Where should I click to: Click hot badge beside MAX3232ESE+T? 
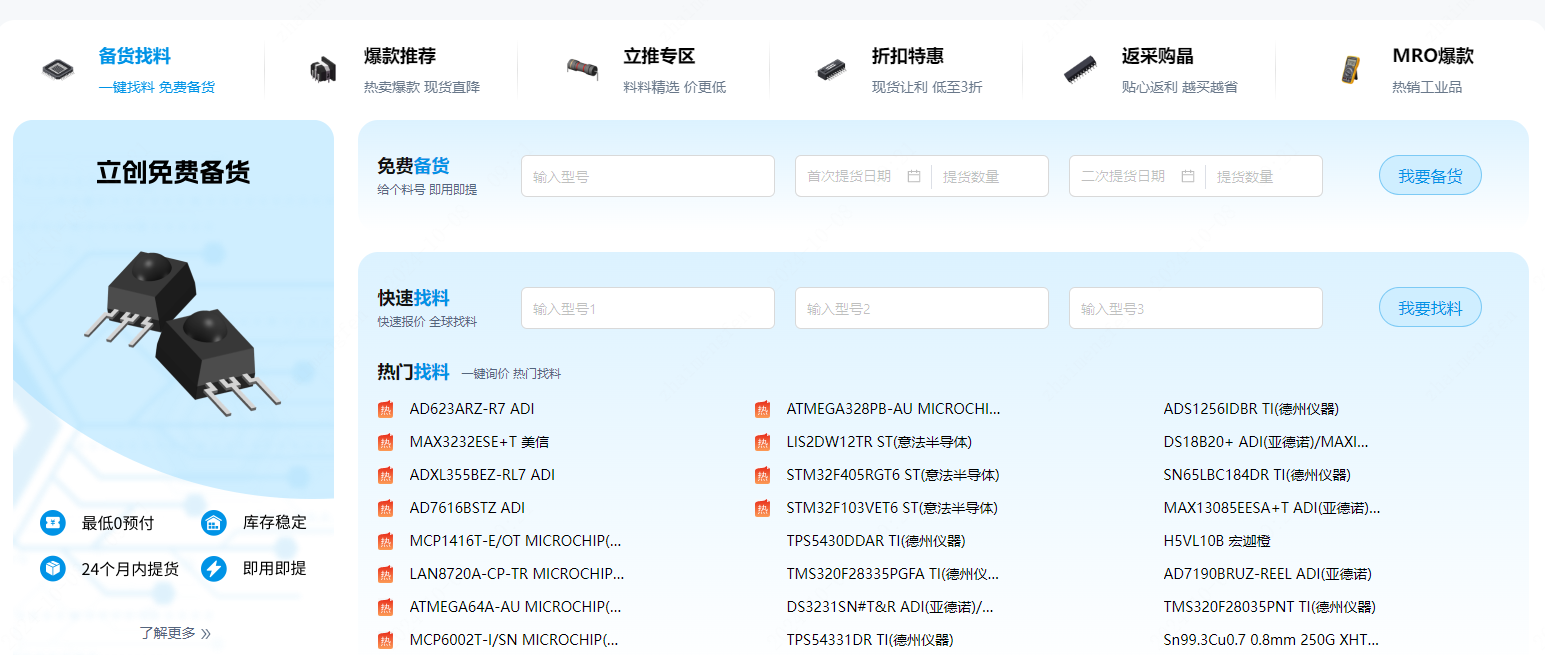coord(385,442)
